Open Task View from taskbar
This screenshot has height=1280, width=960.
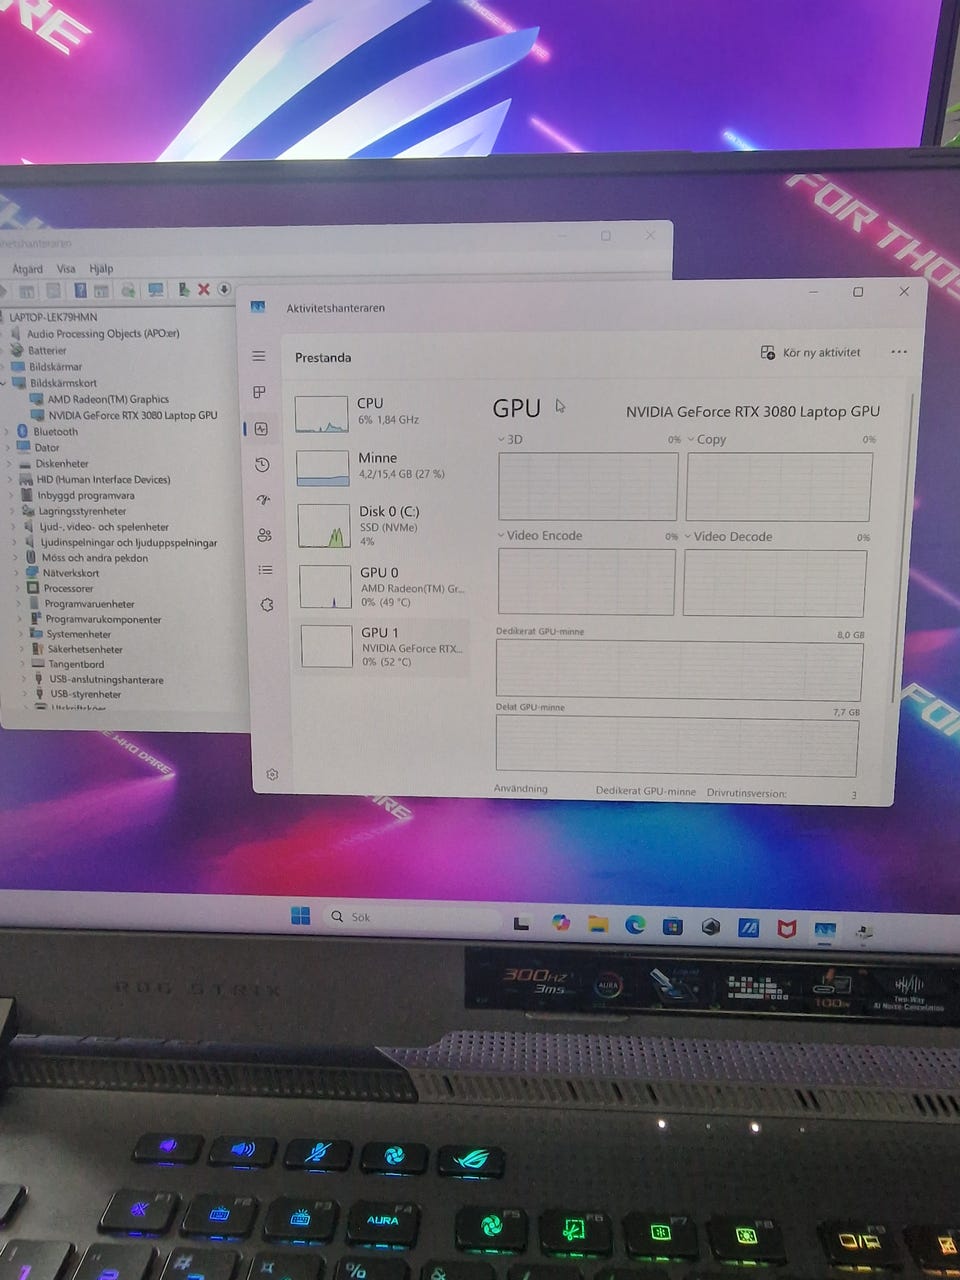(x=521, y=923)
